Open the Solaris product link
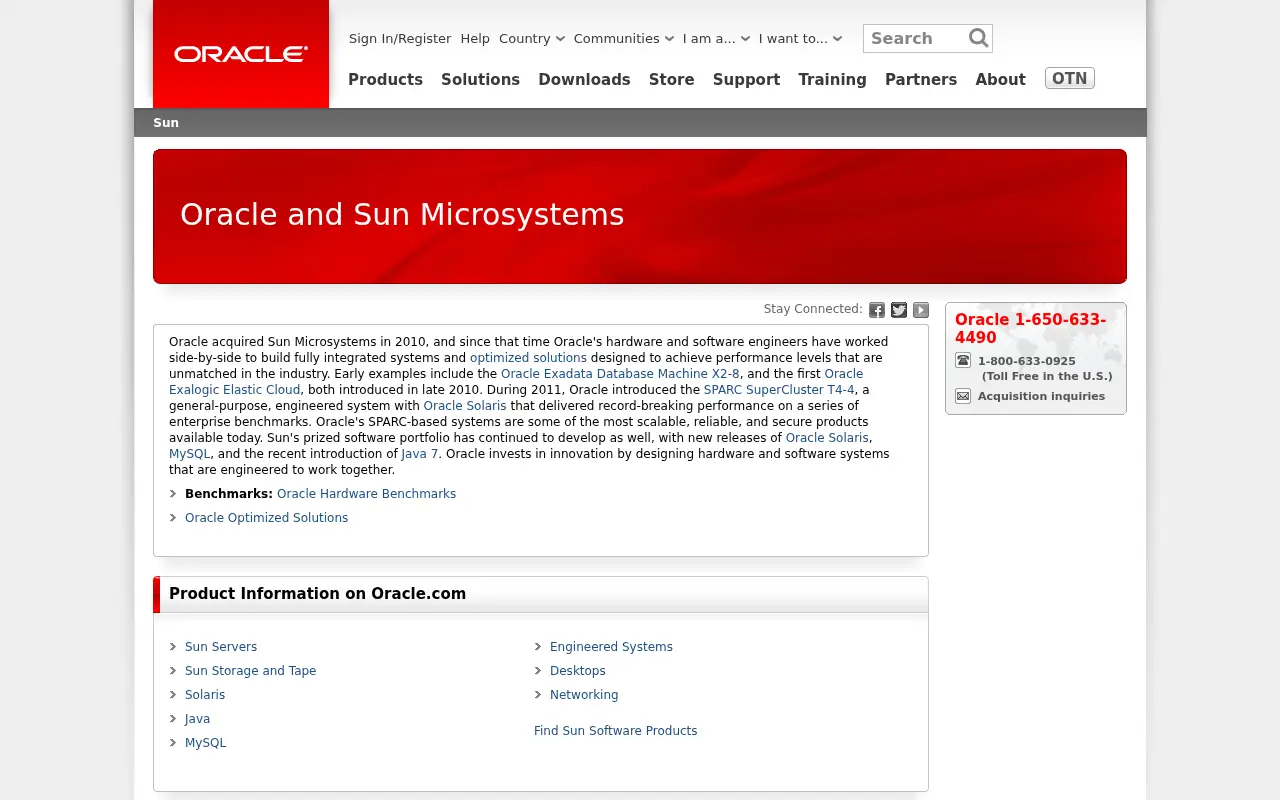This screenshot has width=1280, height=800. pos(205,694)
